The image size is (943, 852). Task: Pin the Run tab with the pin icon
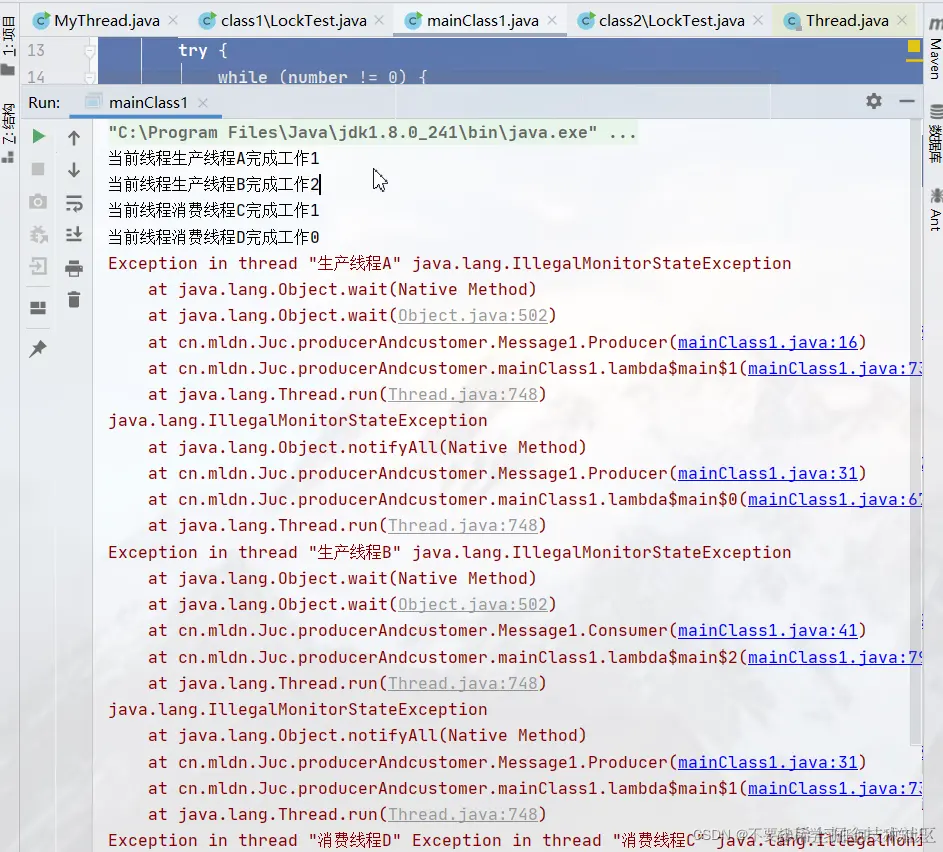(x=38, y=348)
